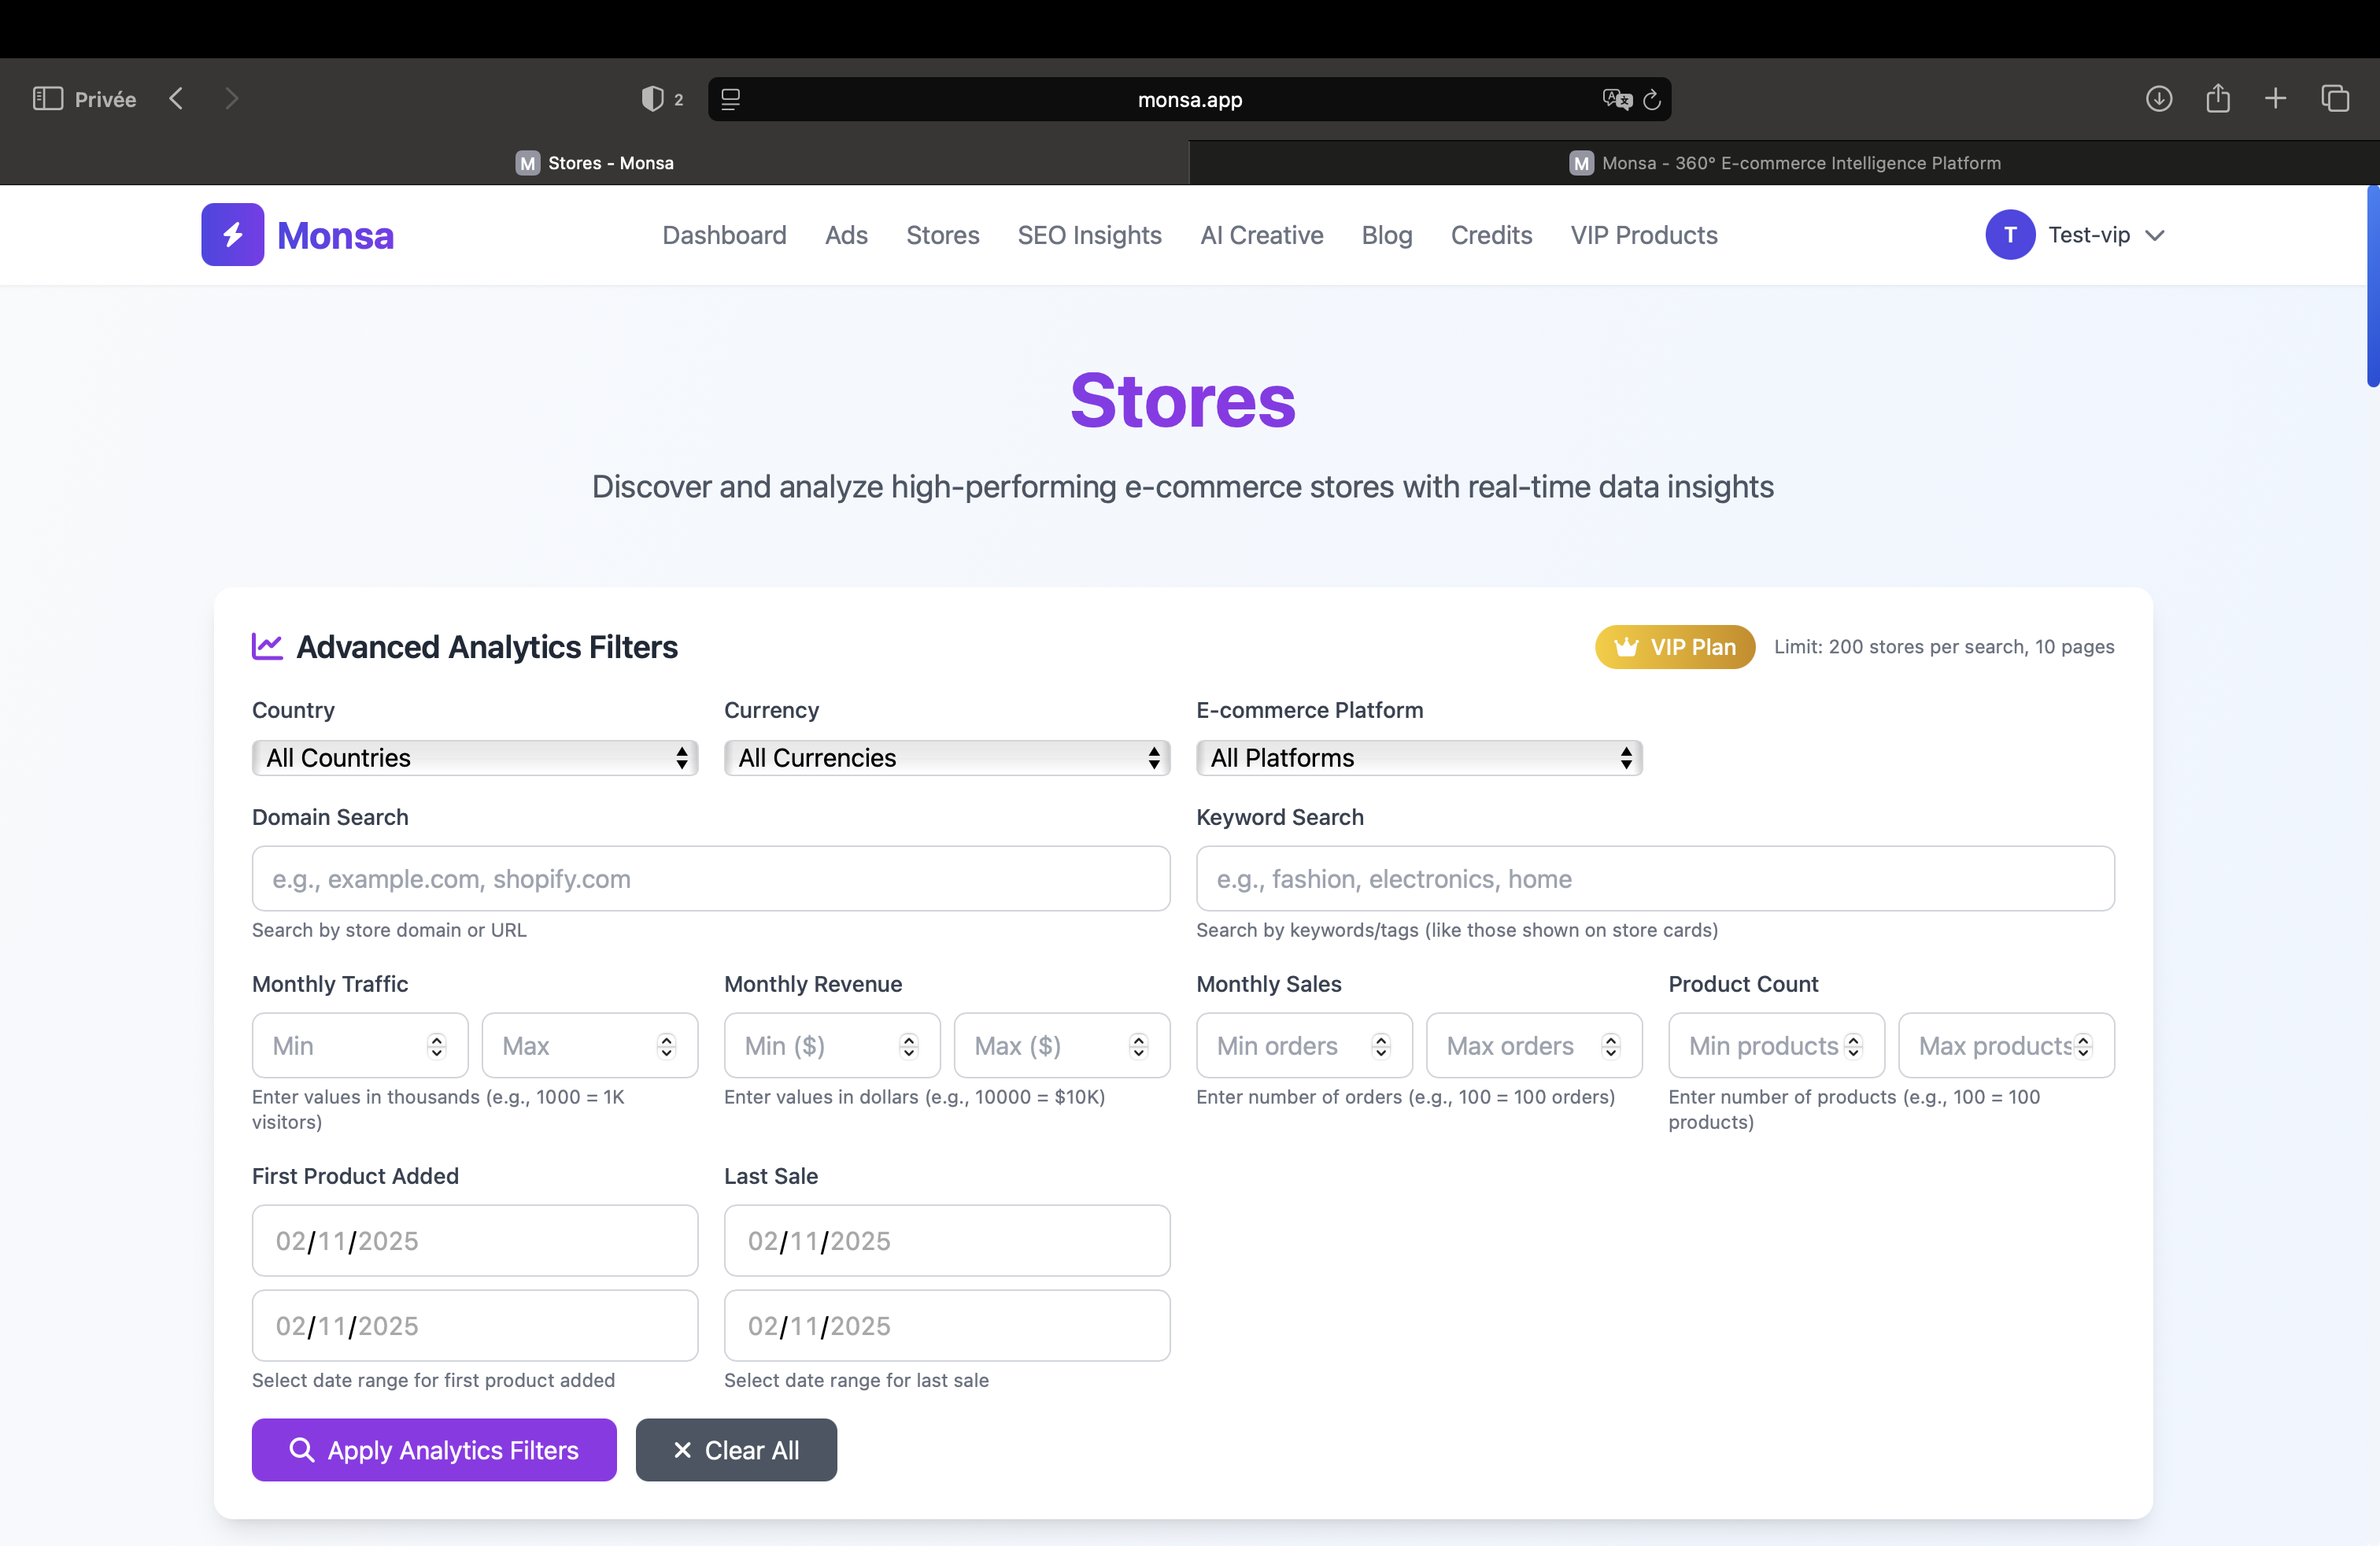Open the All Currencies dropdown
This screenshot has height=1546, width=2380.
[947, 757]
